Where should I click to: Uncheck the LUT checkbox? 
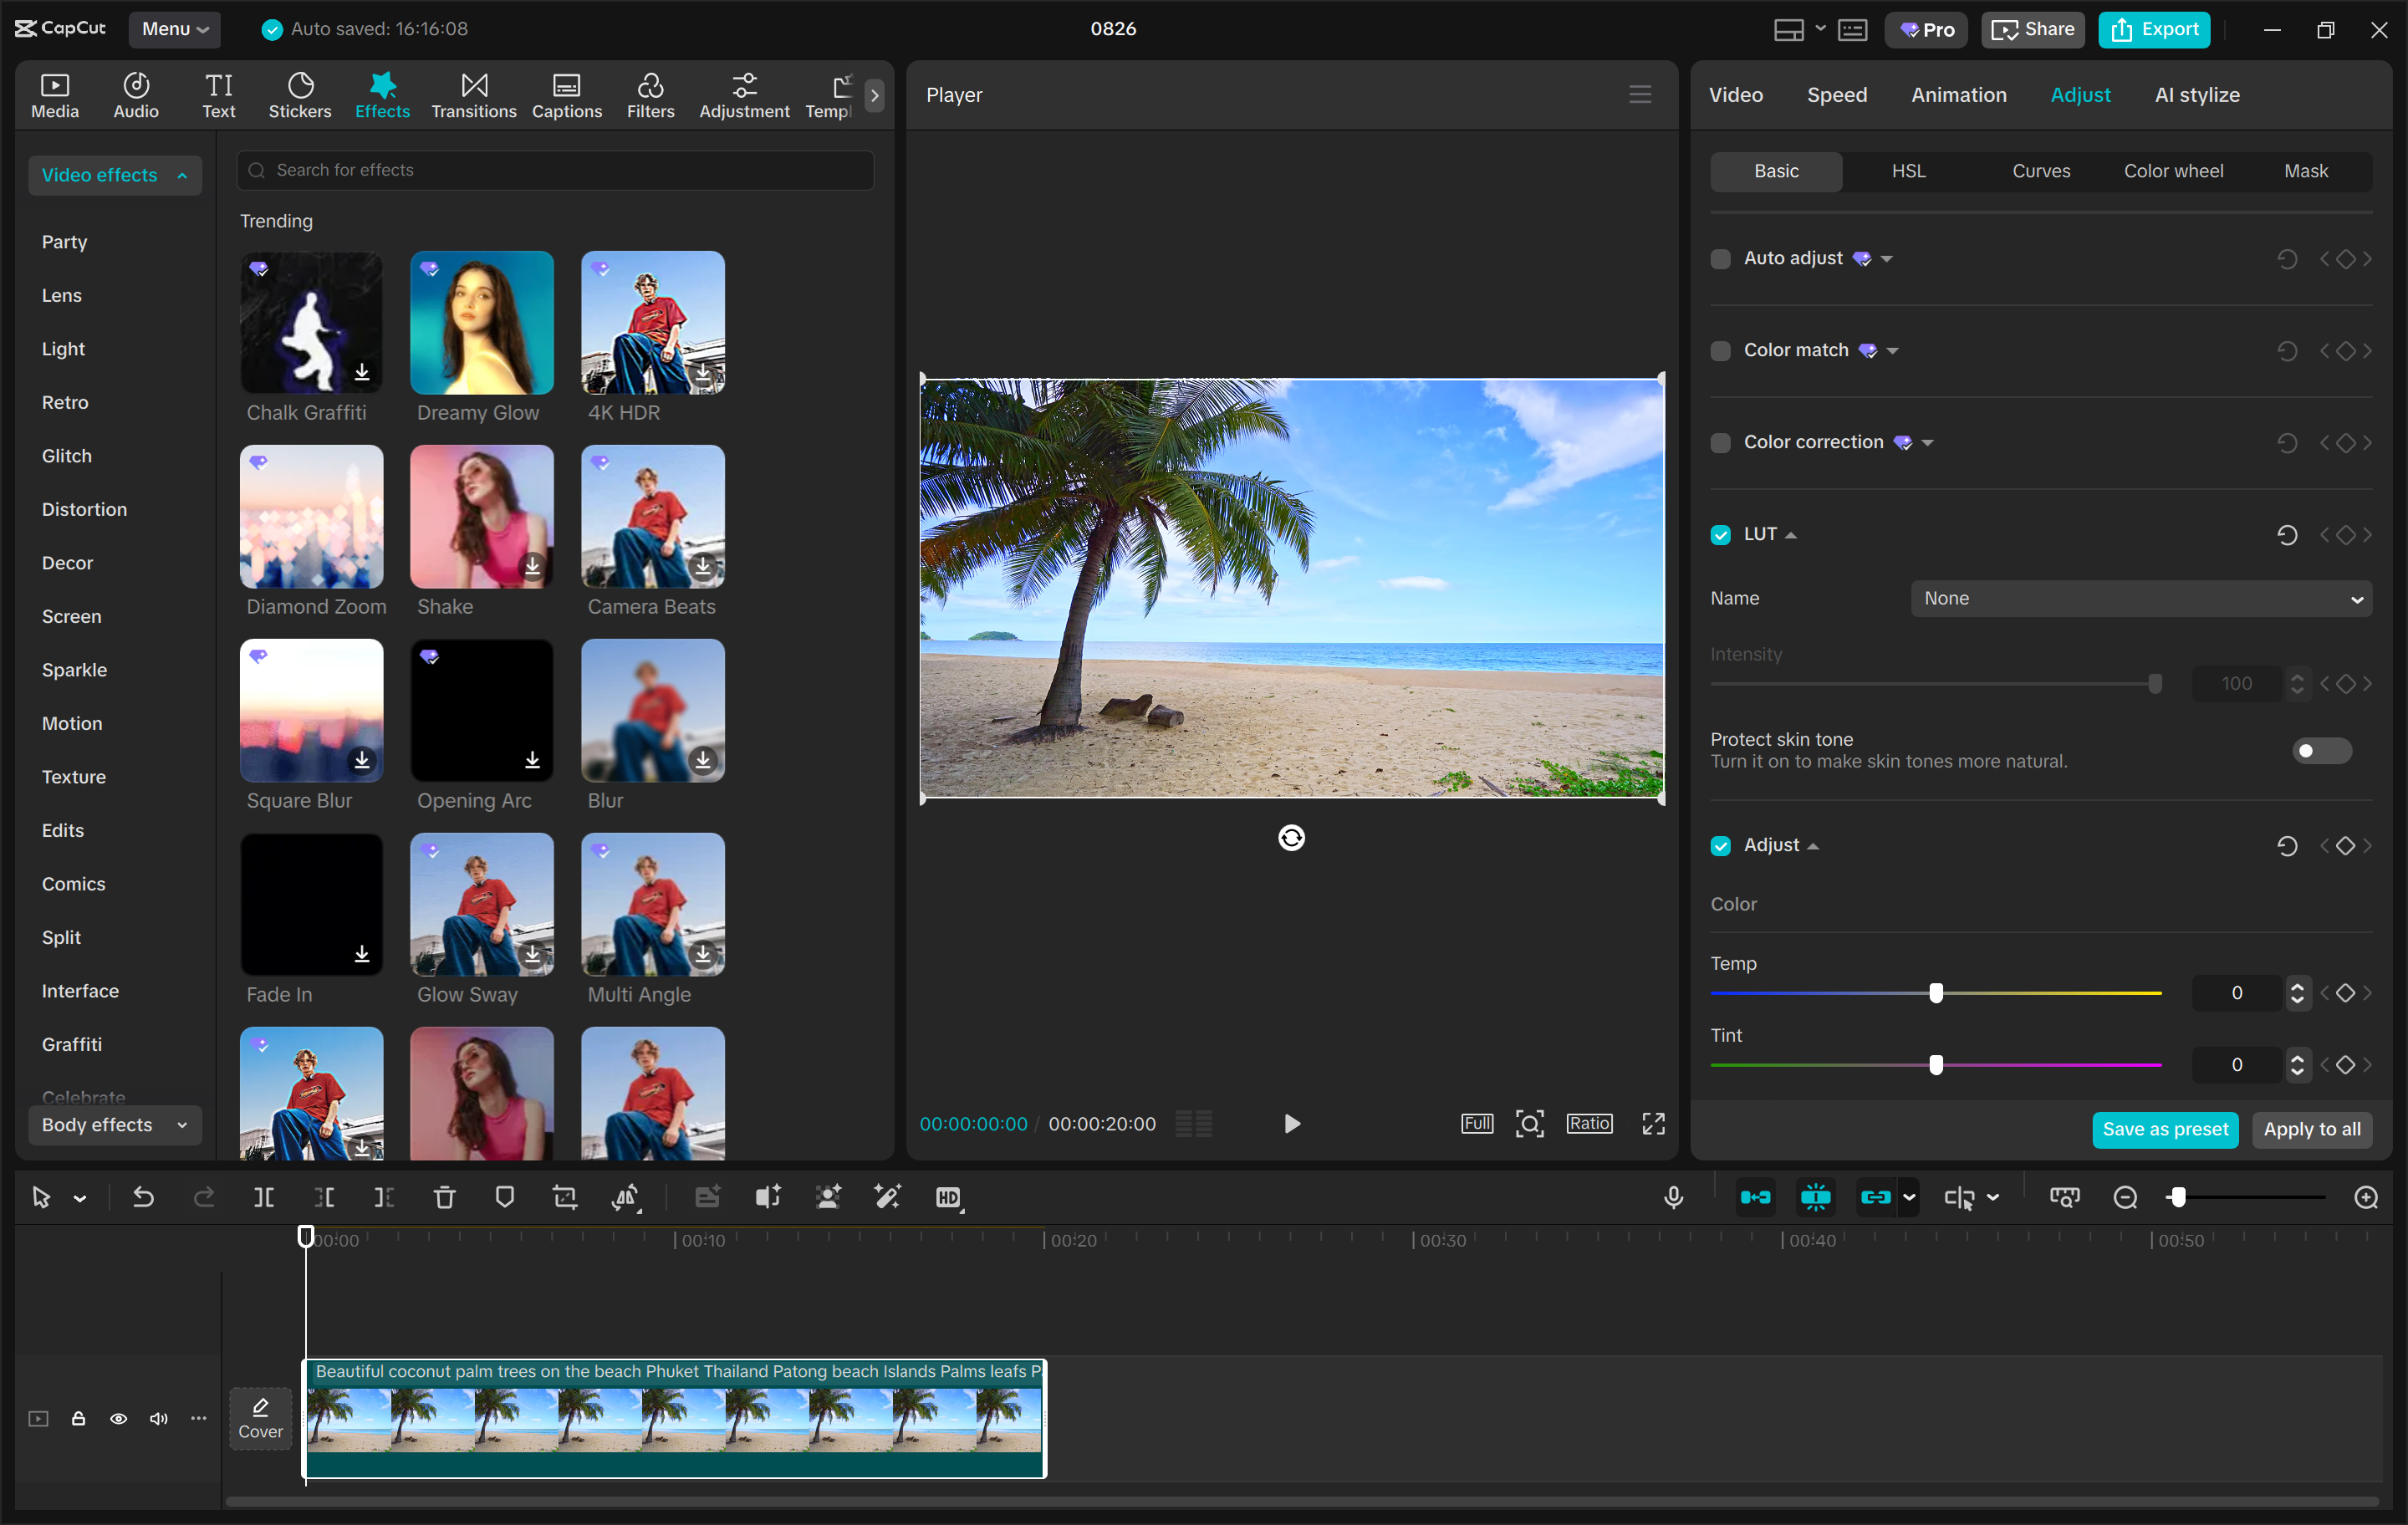click(x=1720, y=534)
